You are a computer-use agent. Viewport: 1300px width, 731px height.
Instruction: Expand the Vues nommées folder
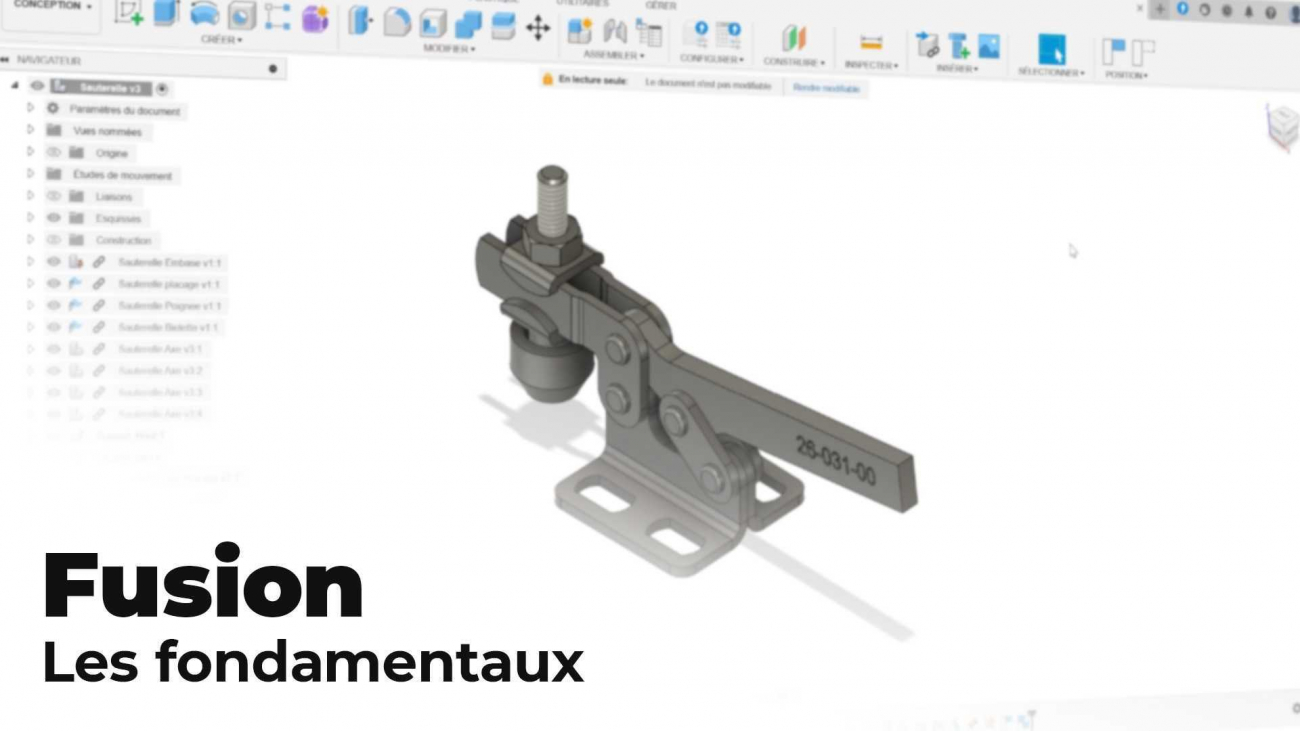tap(30, 130)
